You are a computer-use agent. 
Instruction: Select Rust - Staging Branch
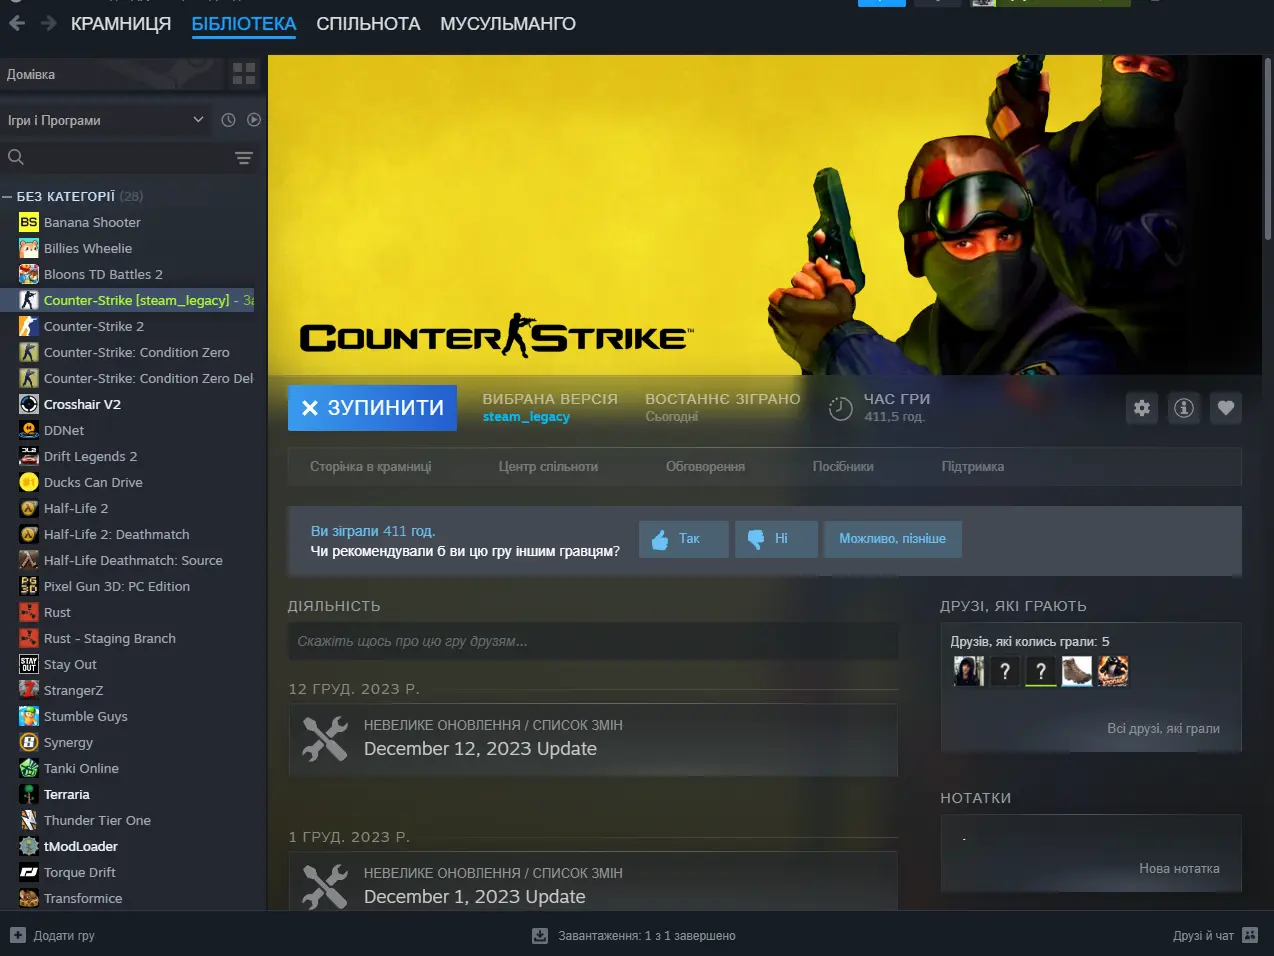pyautogui.click(x=110, y=638)
